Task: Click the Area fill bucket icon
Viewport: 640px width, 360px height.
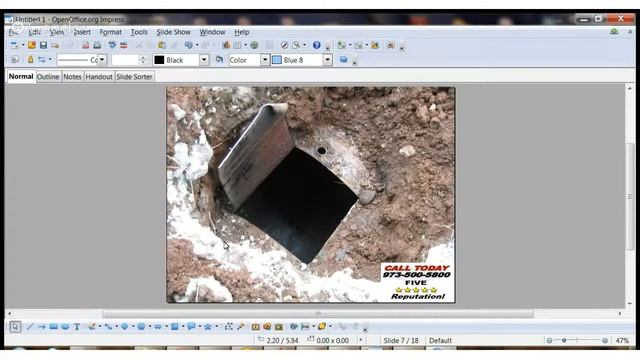Action: click(219, 60)
